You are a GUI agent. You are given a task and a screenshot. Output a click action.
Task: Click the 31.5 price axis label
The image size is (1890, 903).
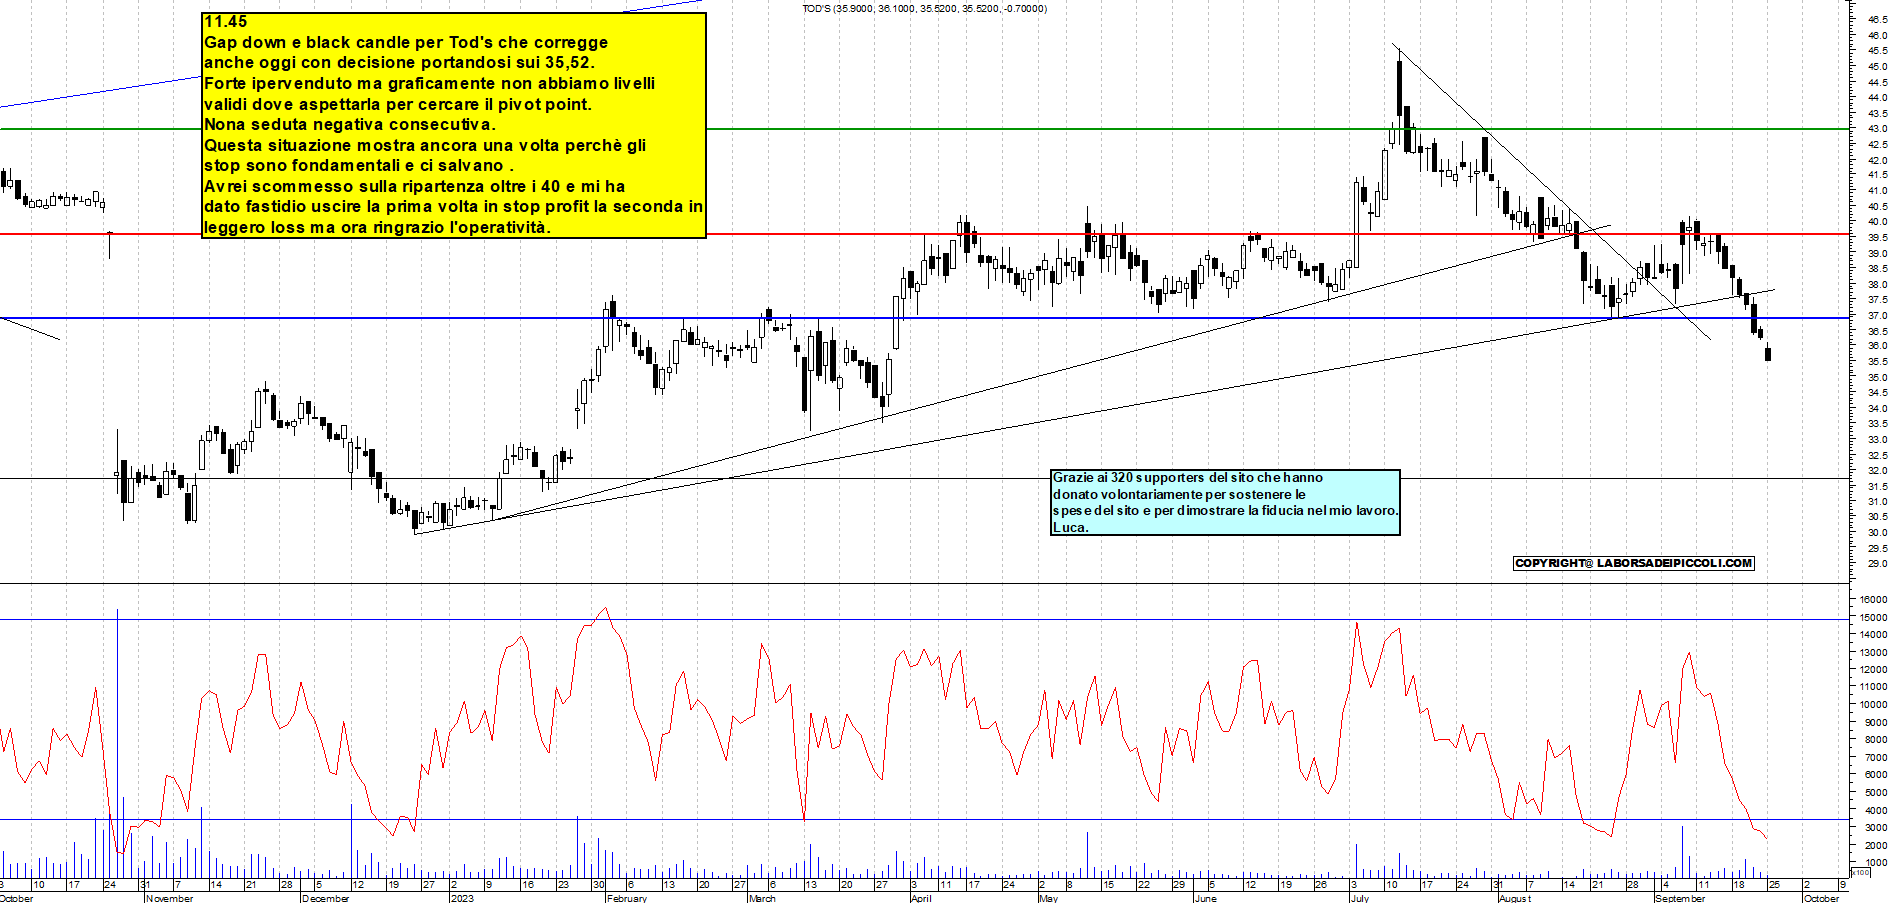click(1877, 486)
